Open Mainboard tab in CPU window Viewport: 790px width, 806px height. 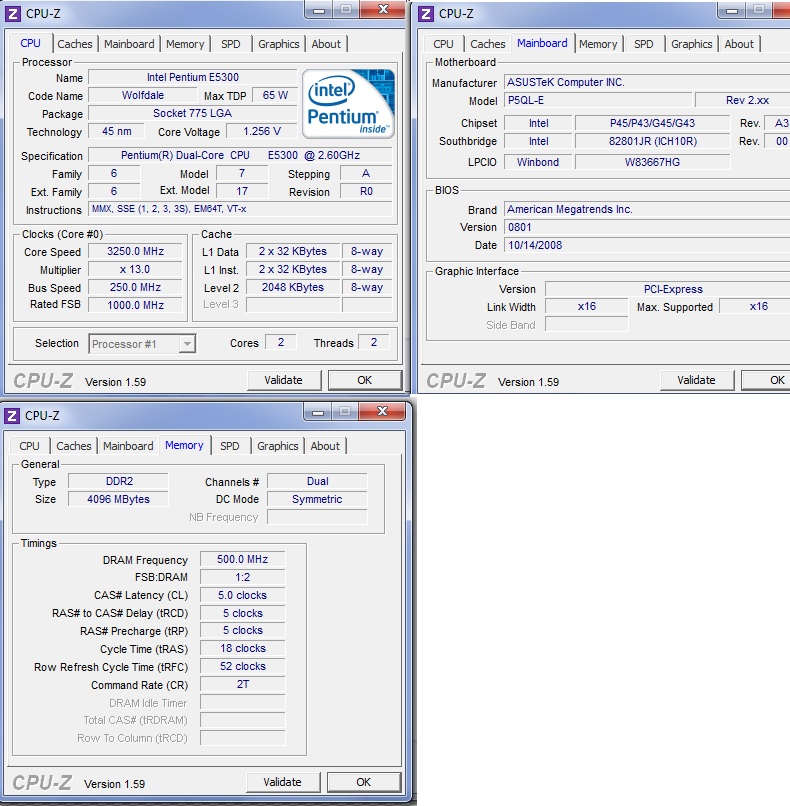[129, 44]
